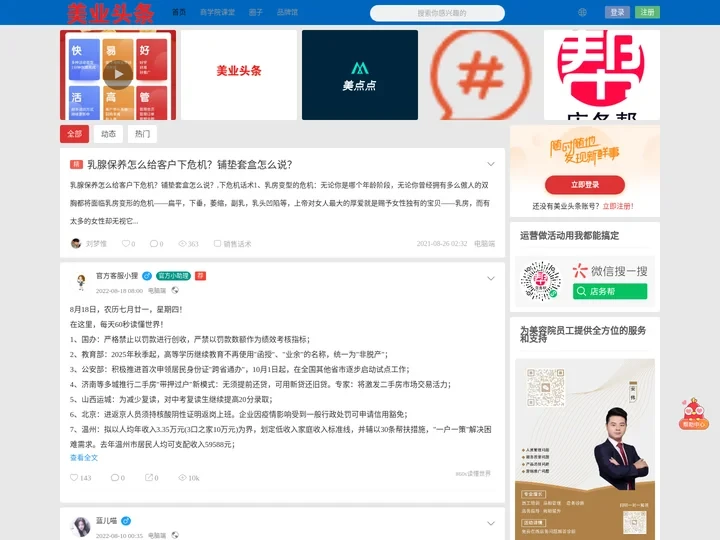Viewport: 720px width, 540px height.
Task: Click timestamp 2021-08-26 02:32
Action: [442, 243]
